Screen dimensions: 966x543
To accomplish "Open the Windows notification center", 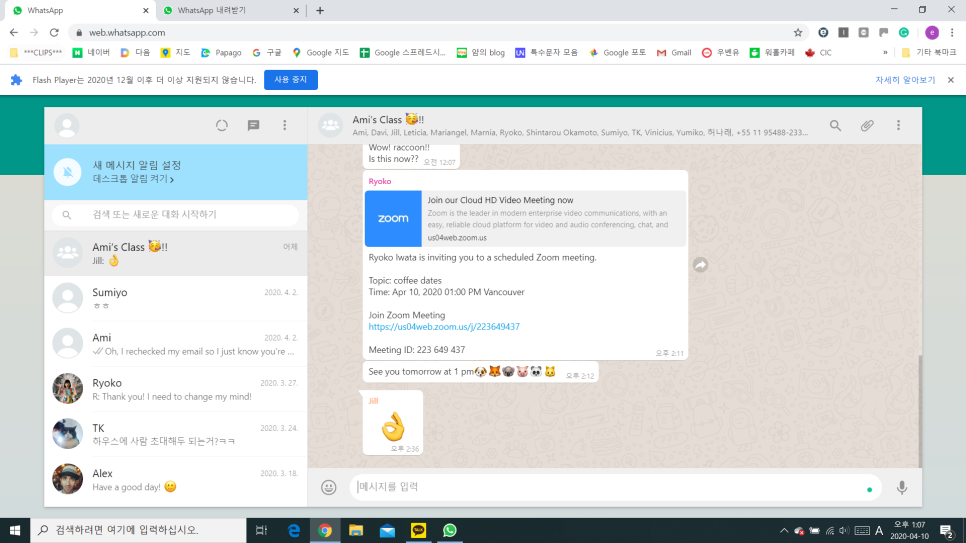I will click(x=947, y=531).
